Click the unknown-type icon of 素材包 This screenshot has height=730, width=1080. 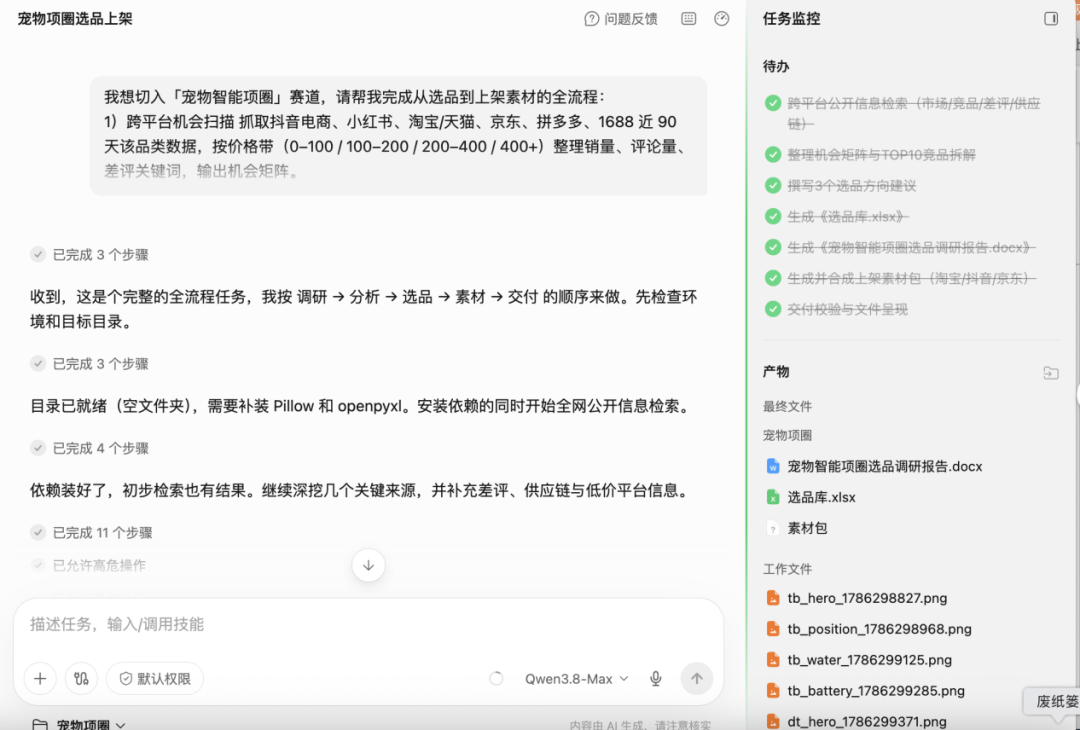[773, 528]
